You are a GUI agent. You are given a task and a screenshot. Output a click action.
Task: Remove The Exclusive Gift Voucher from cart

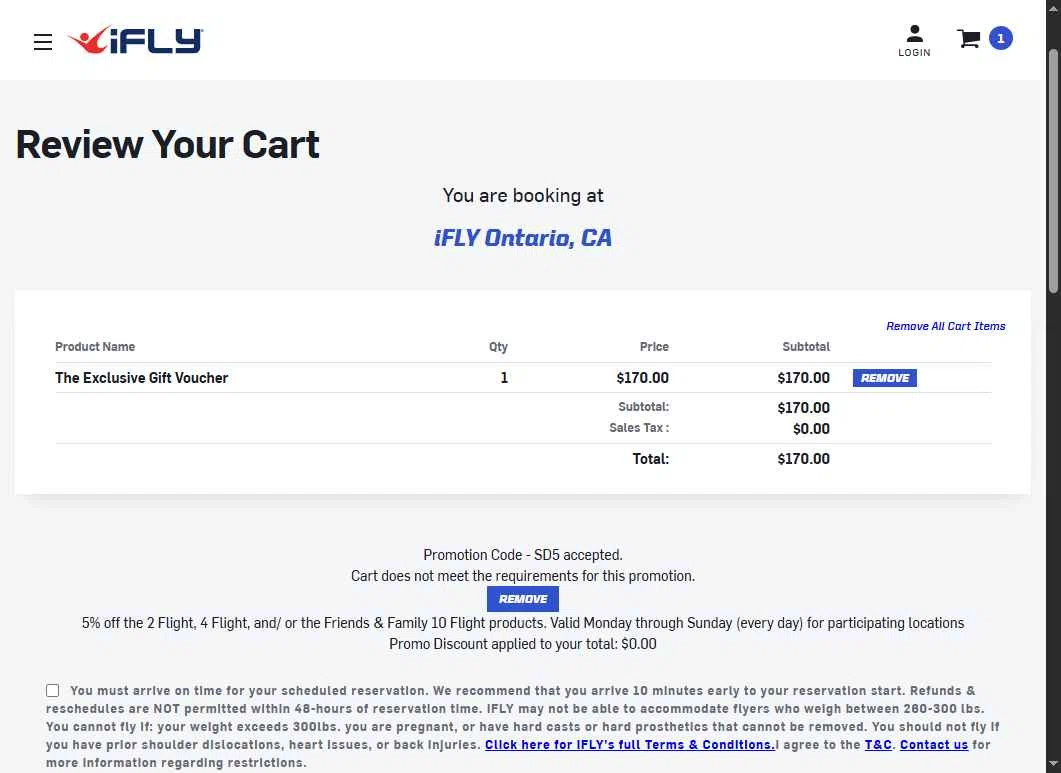pos(884,378)
